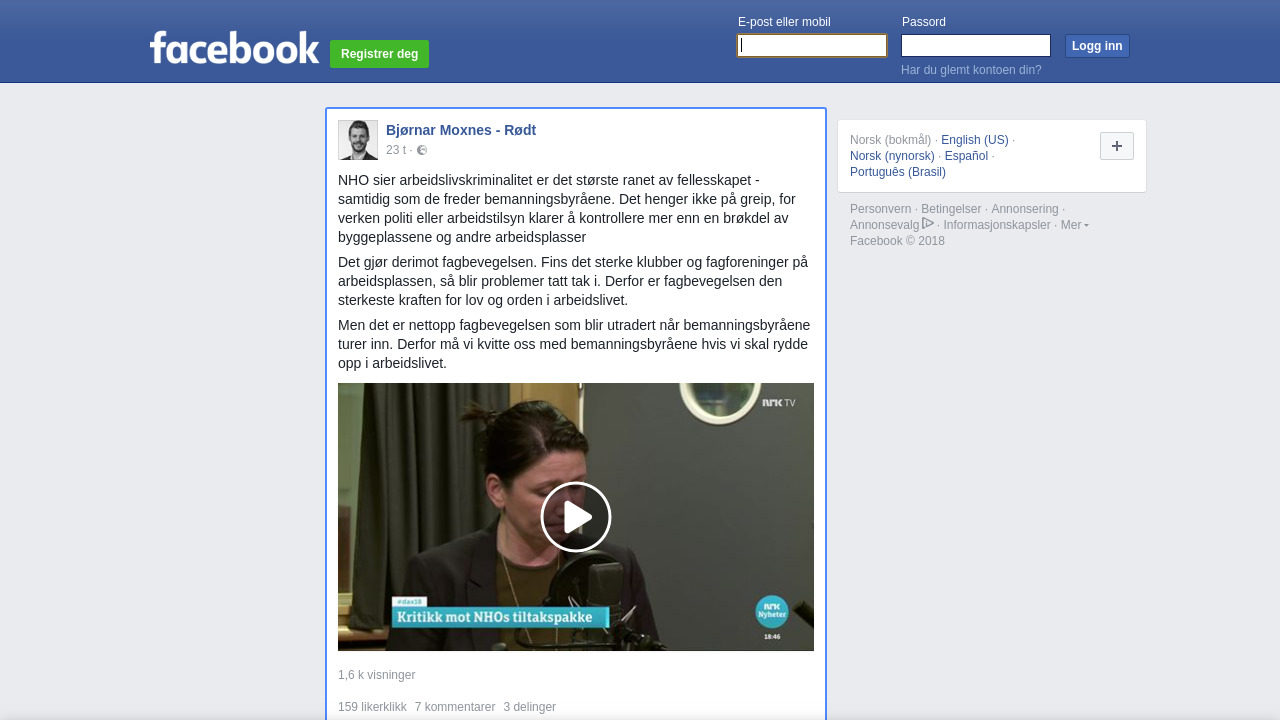The image size is (1280, 720).
Task: Switch language to Norsk (nynorsk)
Action: coord(892,156)
